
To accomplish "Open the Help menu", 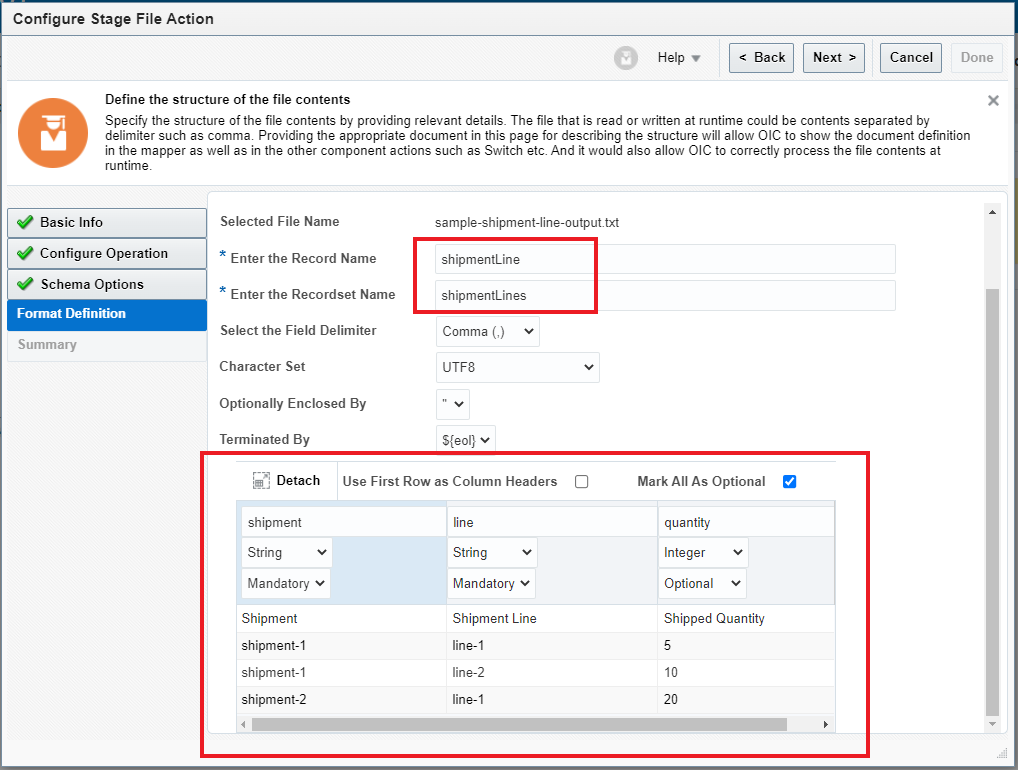I will (679, 58).
